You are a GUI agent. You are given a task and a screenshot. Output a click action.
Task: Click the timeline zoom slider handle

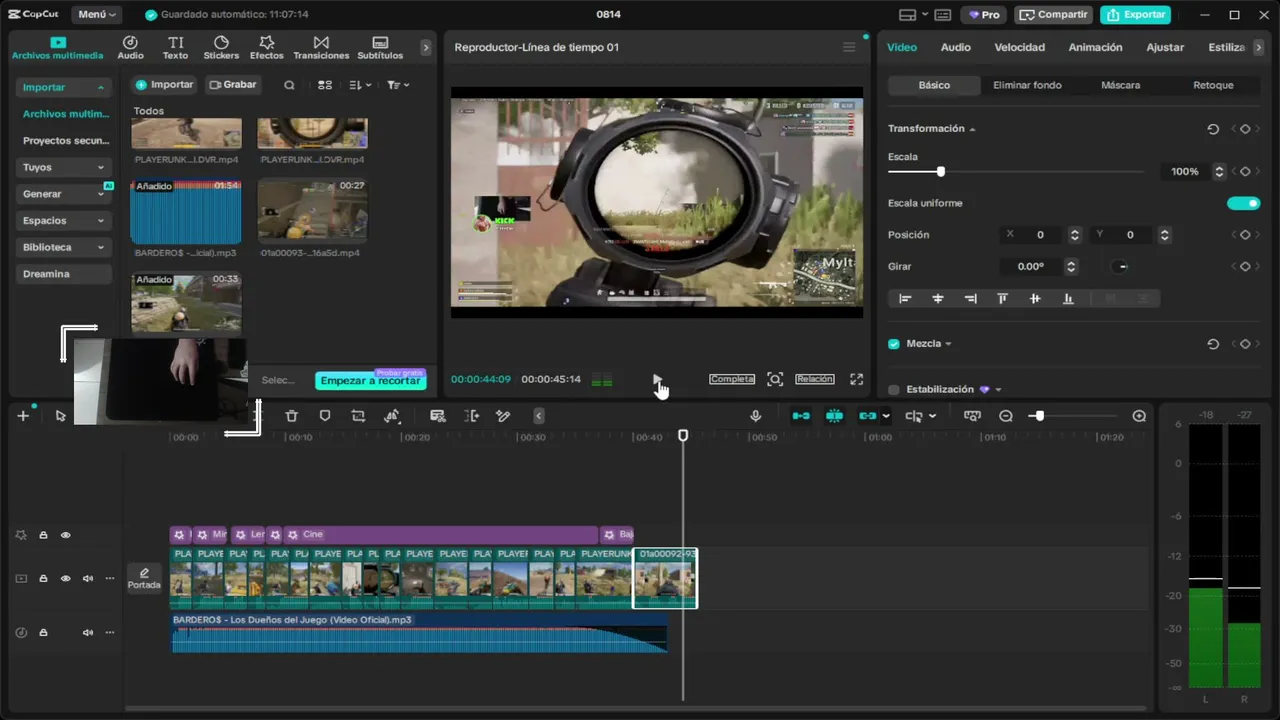(x=1039, y=416)
